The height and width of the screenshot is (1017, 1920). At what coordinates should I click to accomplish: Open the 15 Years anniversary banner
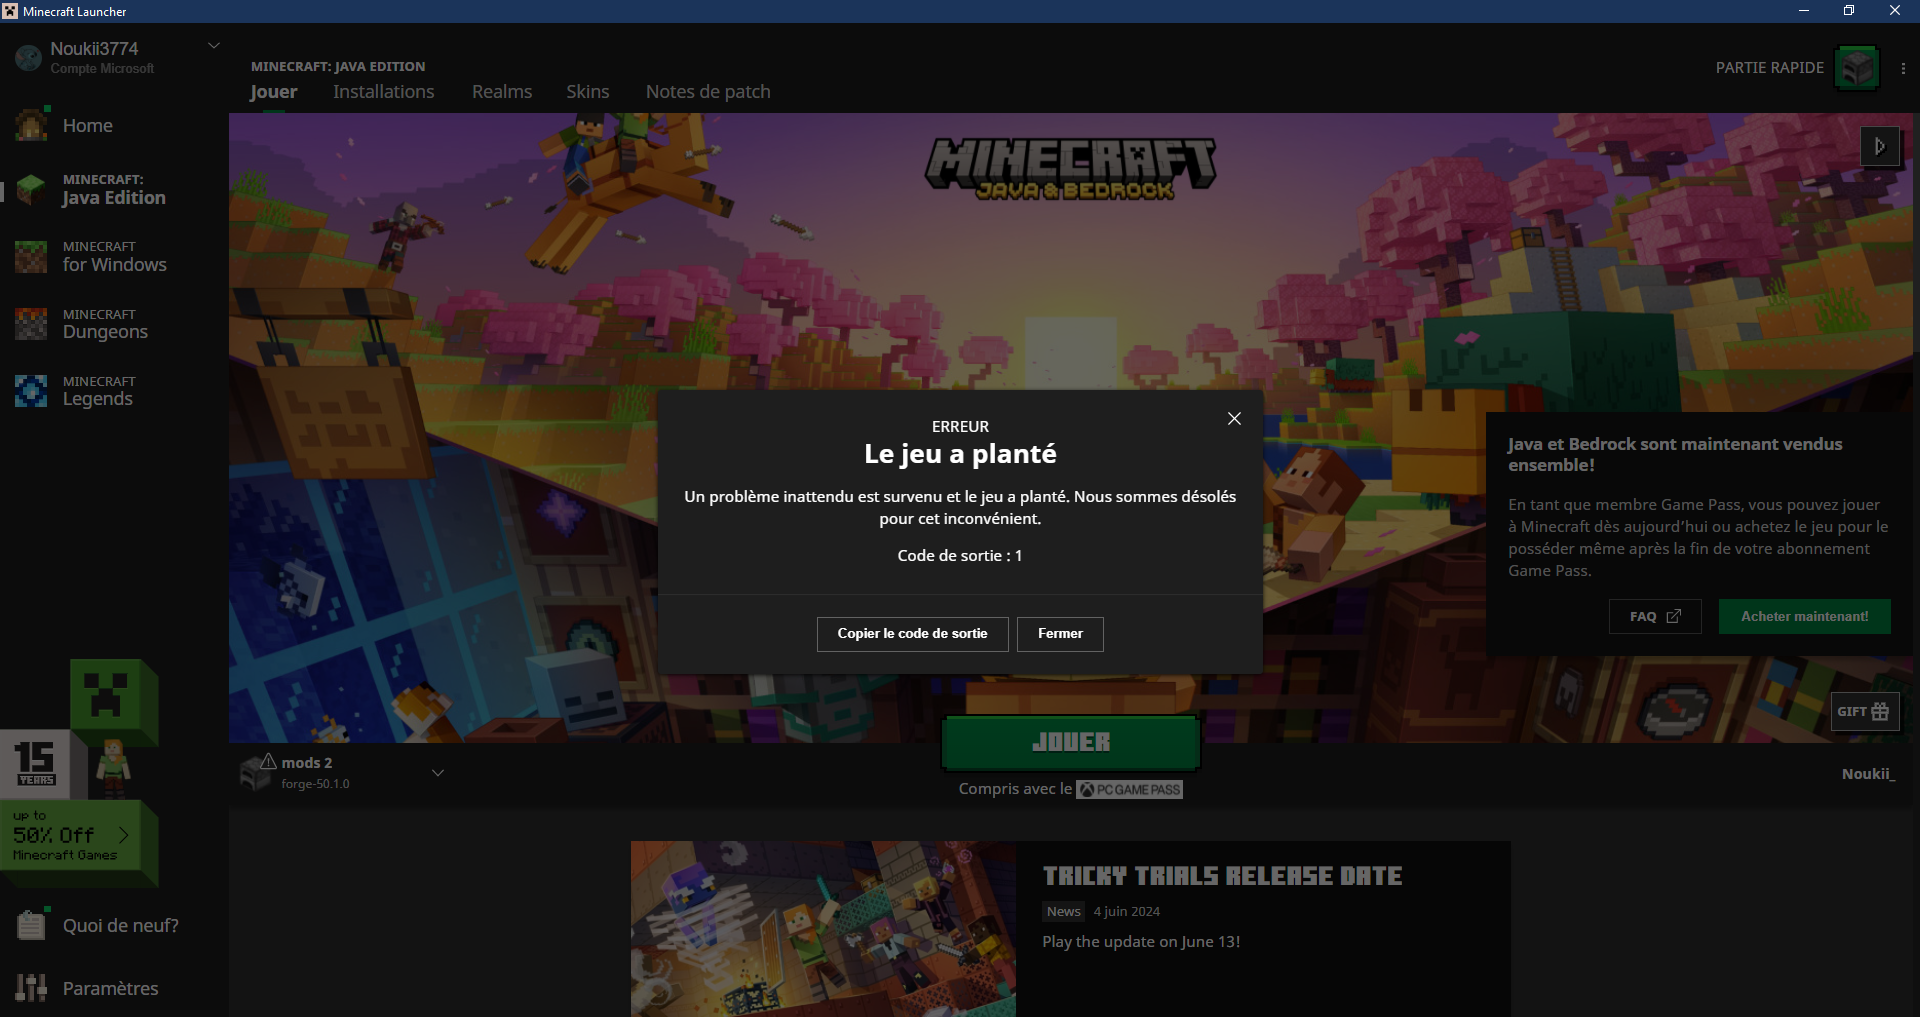coord(35,765)
